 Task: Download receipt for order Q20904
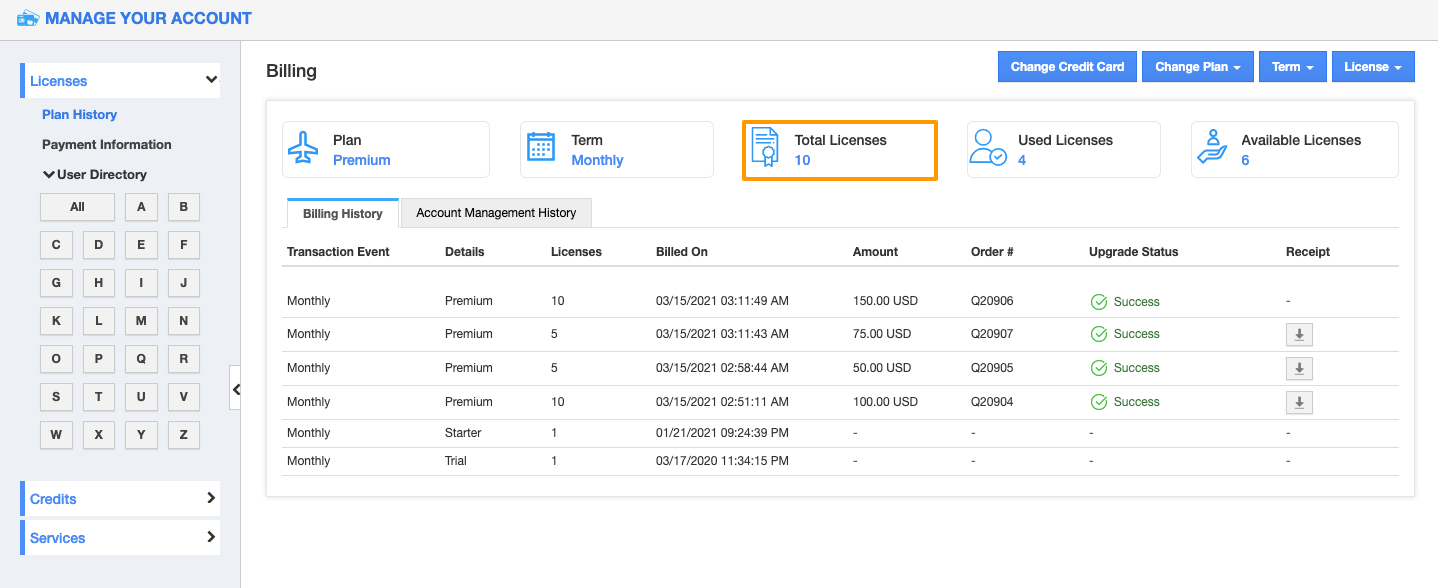[x=1299, y=403]
